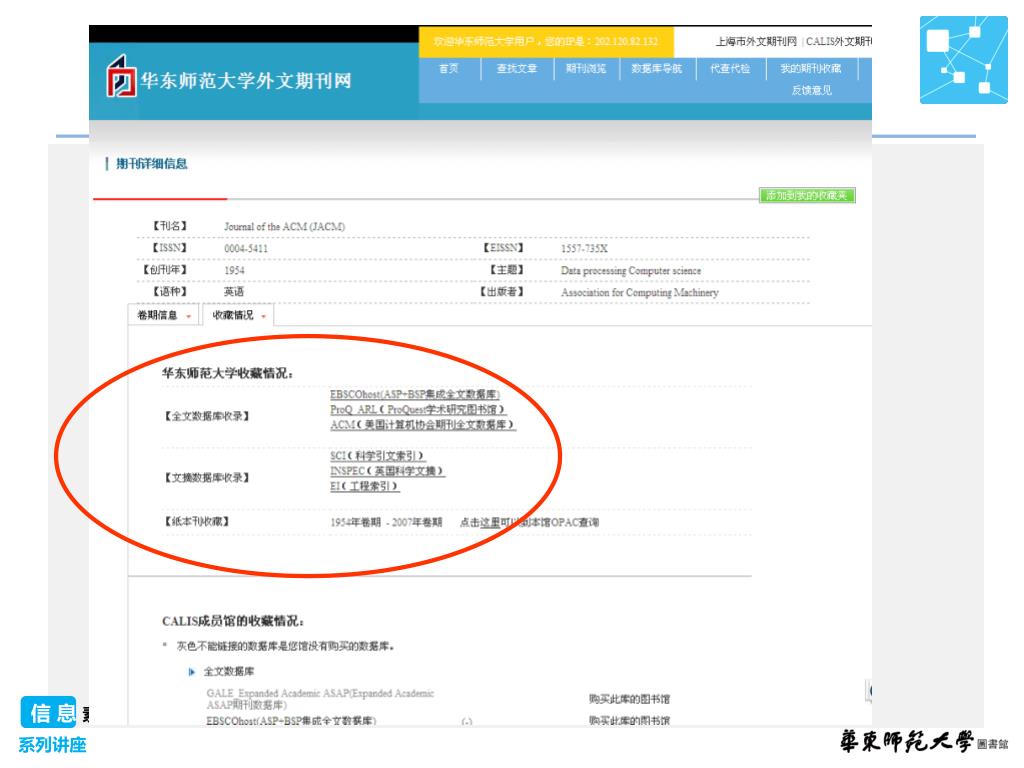Open ProQ_ARL ProQuest research library link
Viewport: 1024px width, 768px height.
[x=418, y=409]
